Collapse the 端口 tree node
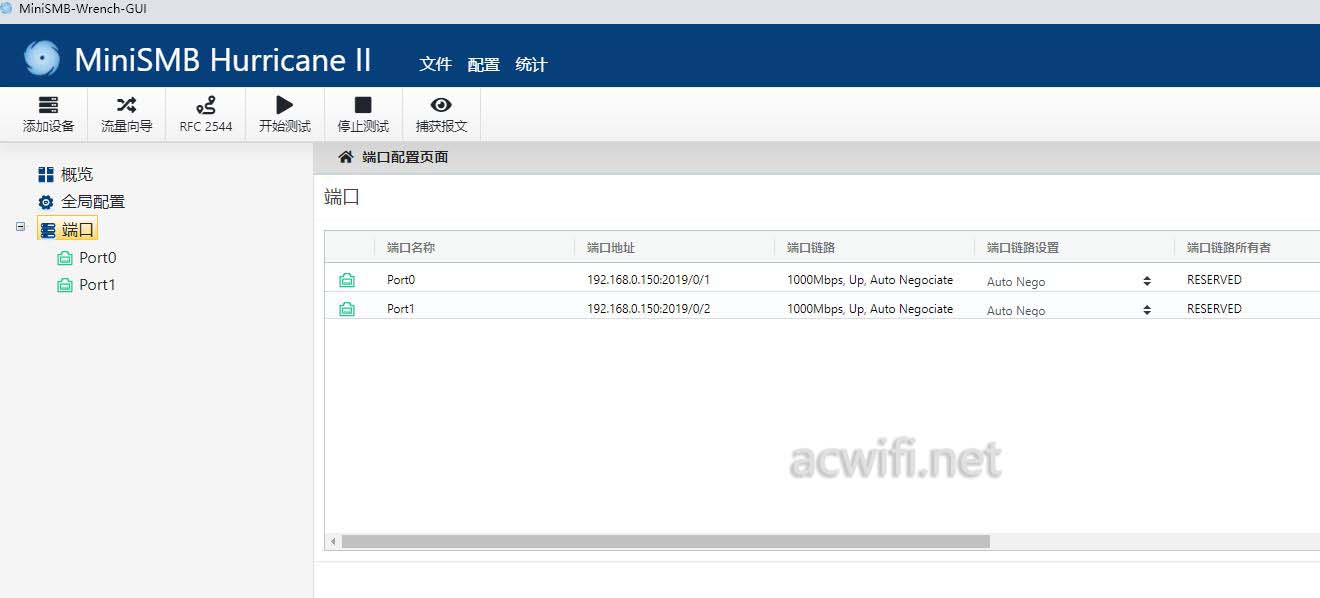The width and height of the screenshot is (1320, 598). [x=20, y=227]
